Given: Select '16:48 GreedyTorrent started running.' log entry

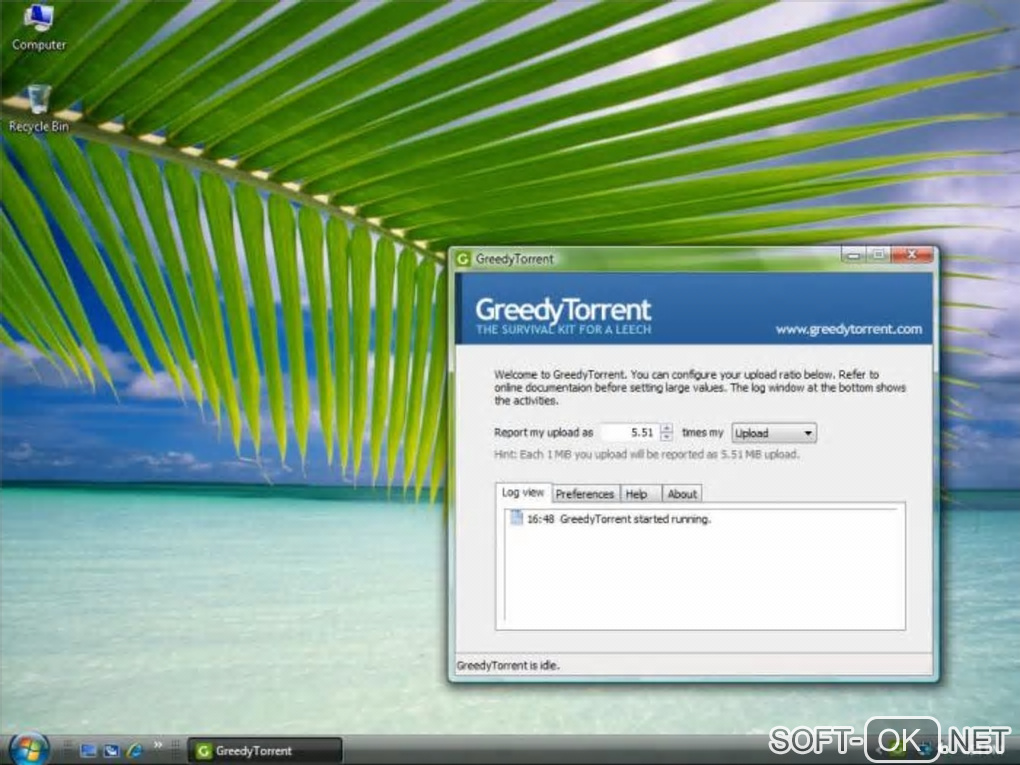Looking at the screenshot, I should tap(619, 519).
